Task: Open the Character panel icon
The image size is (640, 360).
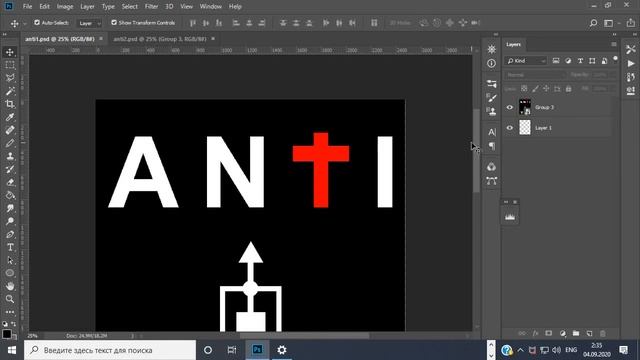Action: point(491,132)
